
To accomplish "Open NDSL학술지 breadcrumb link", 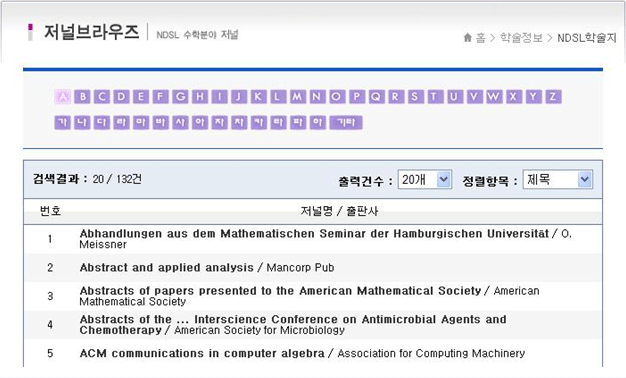I will pyautogui.click(x=587, y=38).
